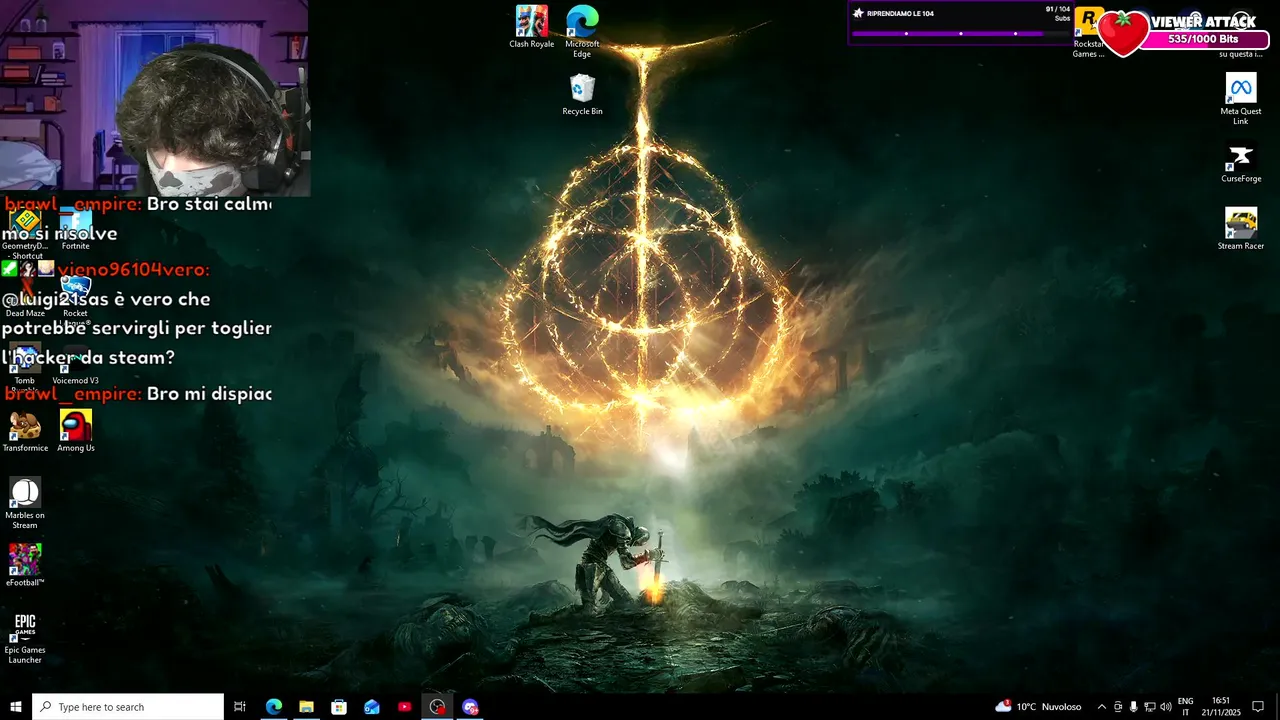Open Microsoft Store from the taskbar
1280x720 pixels.
pyautogui.click(x=339, y=707)
